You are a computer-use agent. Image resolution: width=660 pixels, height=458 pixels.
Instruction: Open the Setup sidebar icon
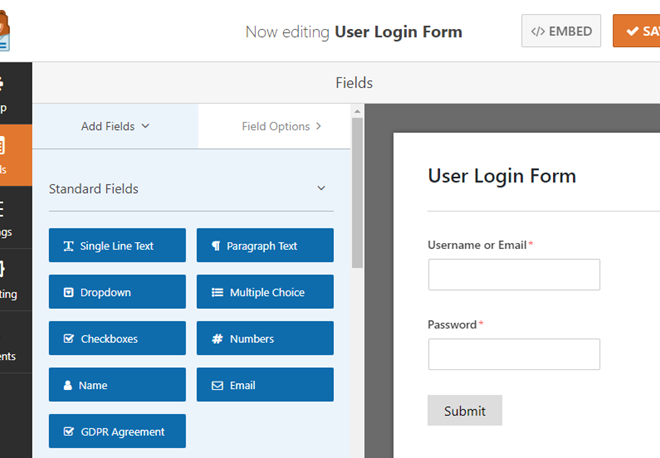pyautogui.click(x=16, y=93)
